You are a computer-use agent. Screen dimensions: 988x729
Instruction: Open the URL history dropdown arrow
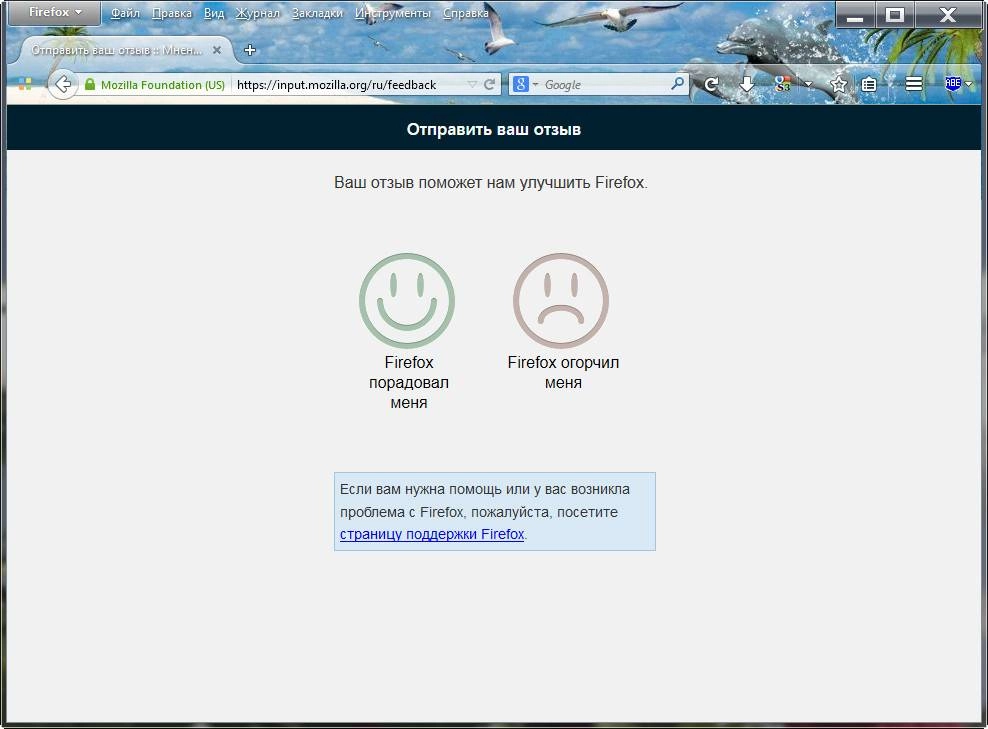pyautogui.click(x=472, y=84)
